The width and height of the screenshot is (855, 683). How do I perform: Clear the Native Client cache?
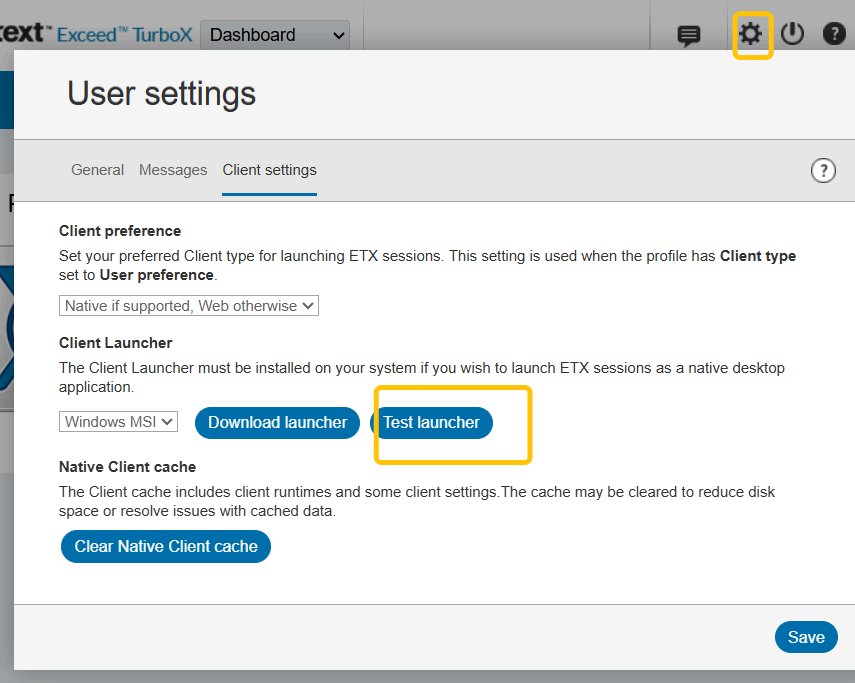point(166,546)
